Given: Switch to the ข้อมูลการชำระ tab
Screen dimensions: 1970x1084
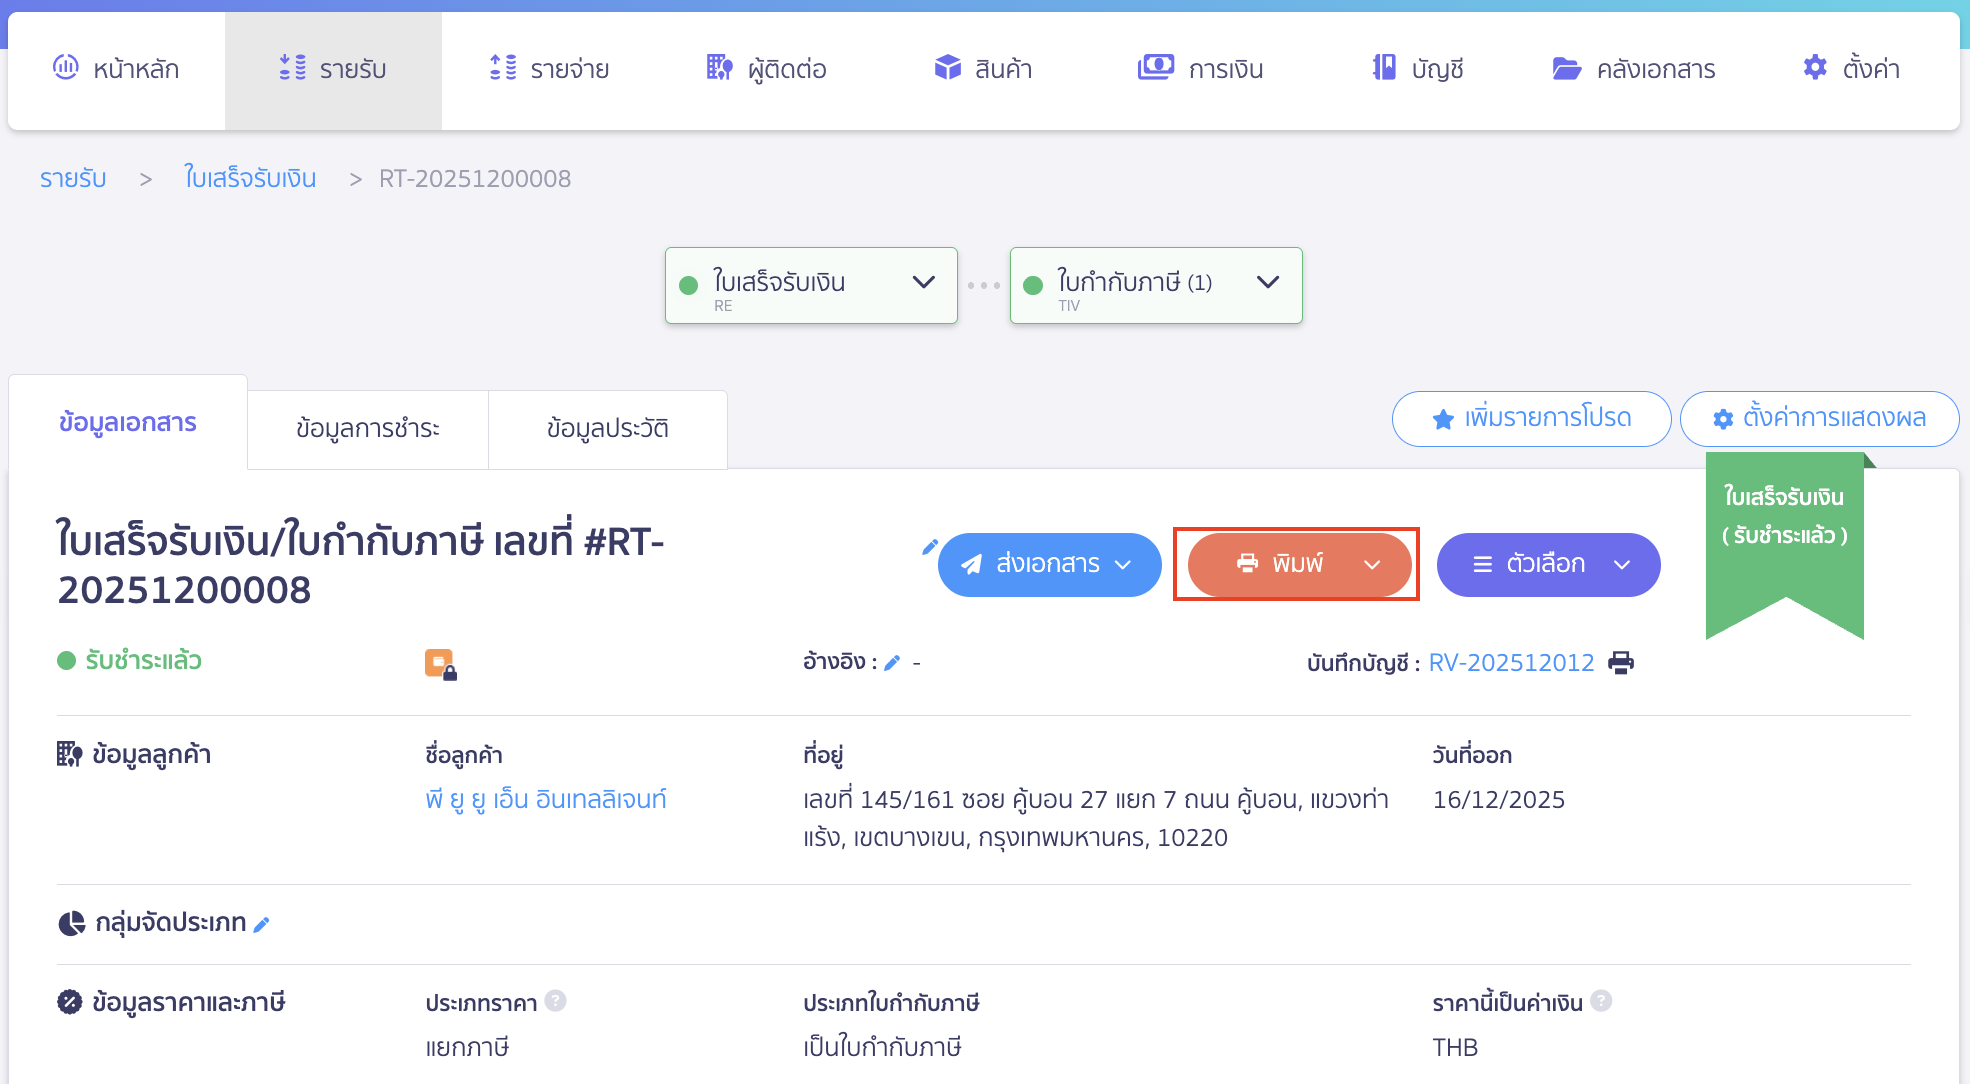Looking at the screenshot, I should coord(366,428).
